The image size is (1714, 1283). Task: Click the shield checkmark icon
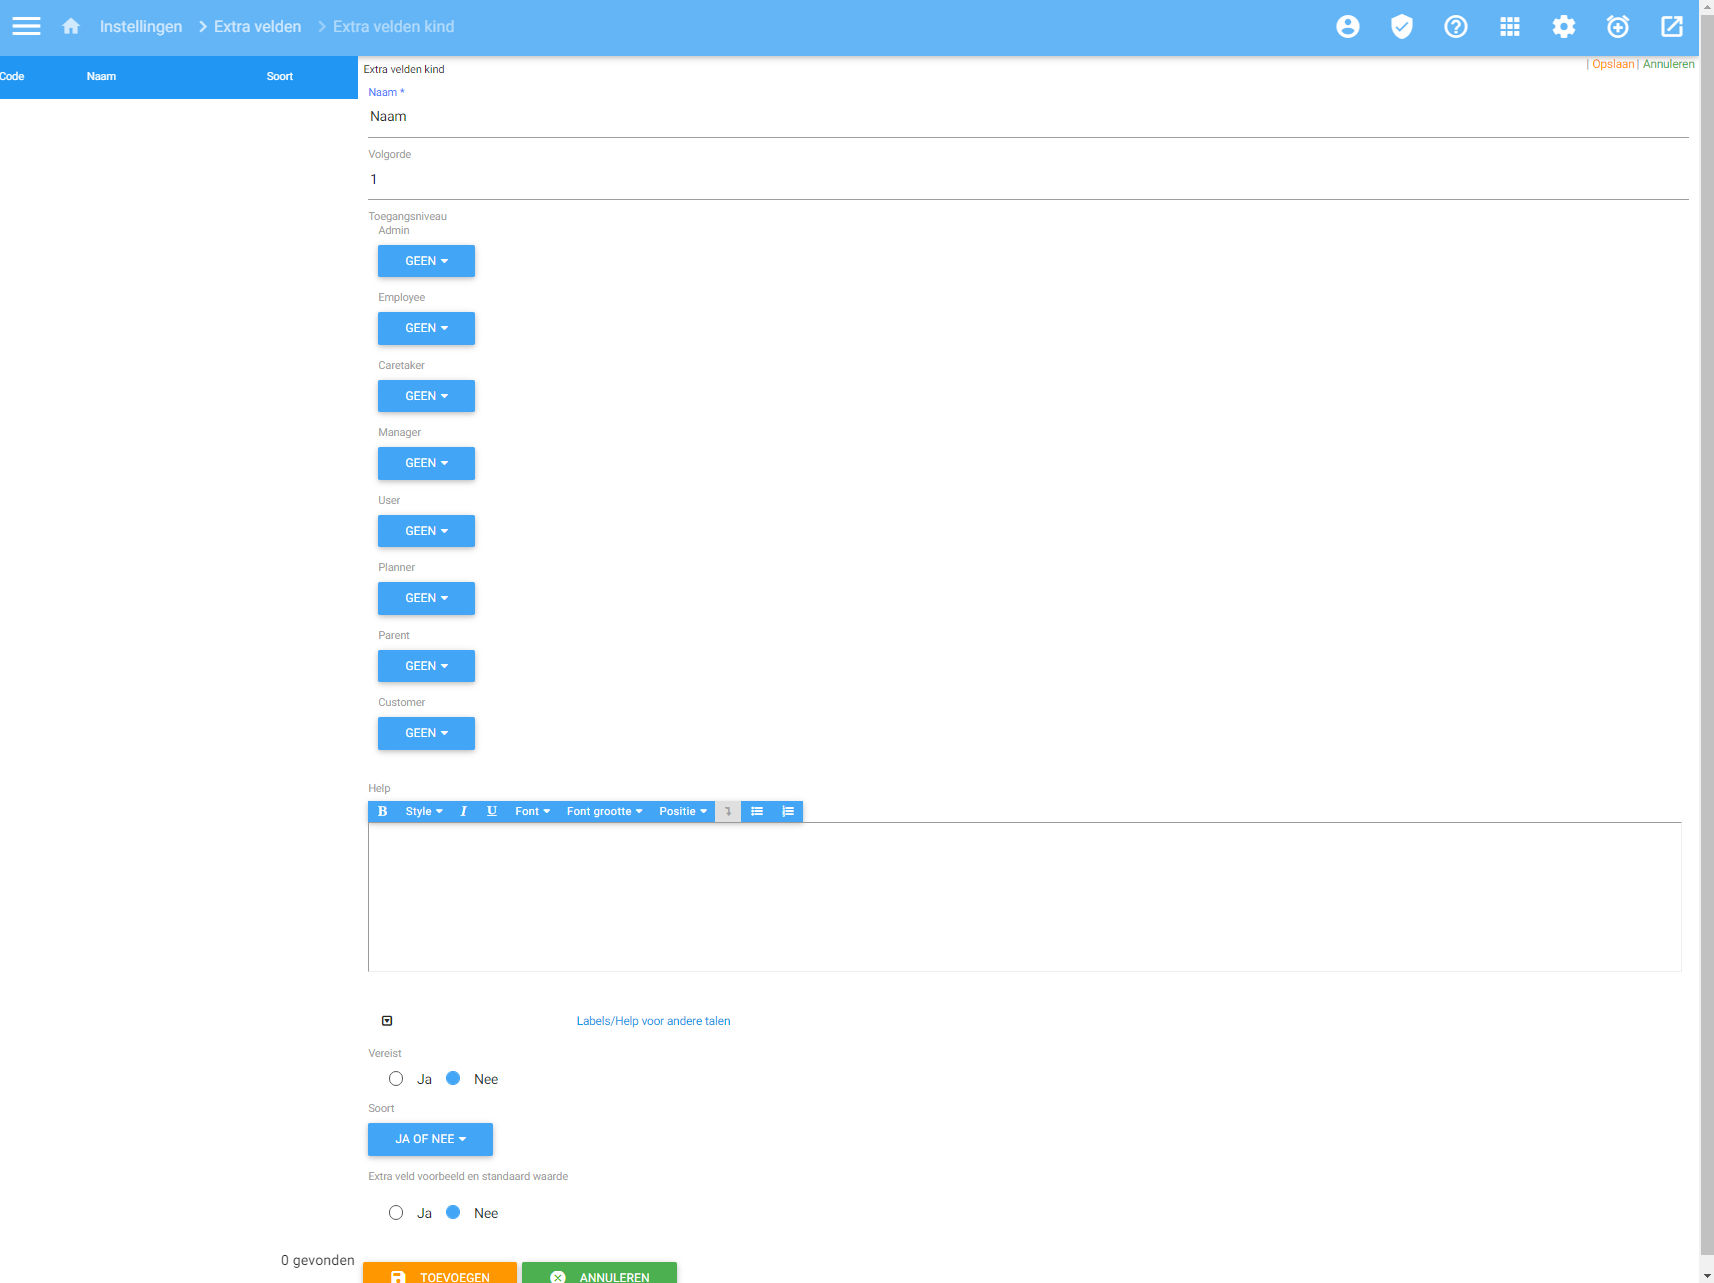tap(1401, 27)
